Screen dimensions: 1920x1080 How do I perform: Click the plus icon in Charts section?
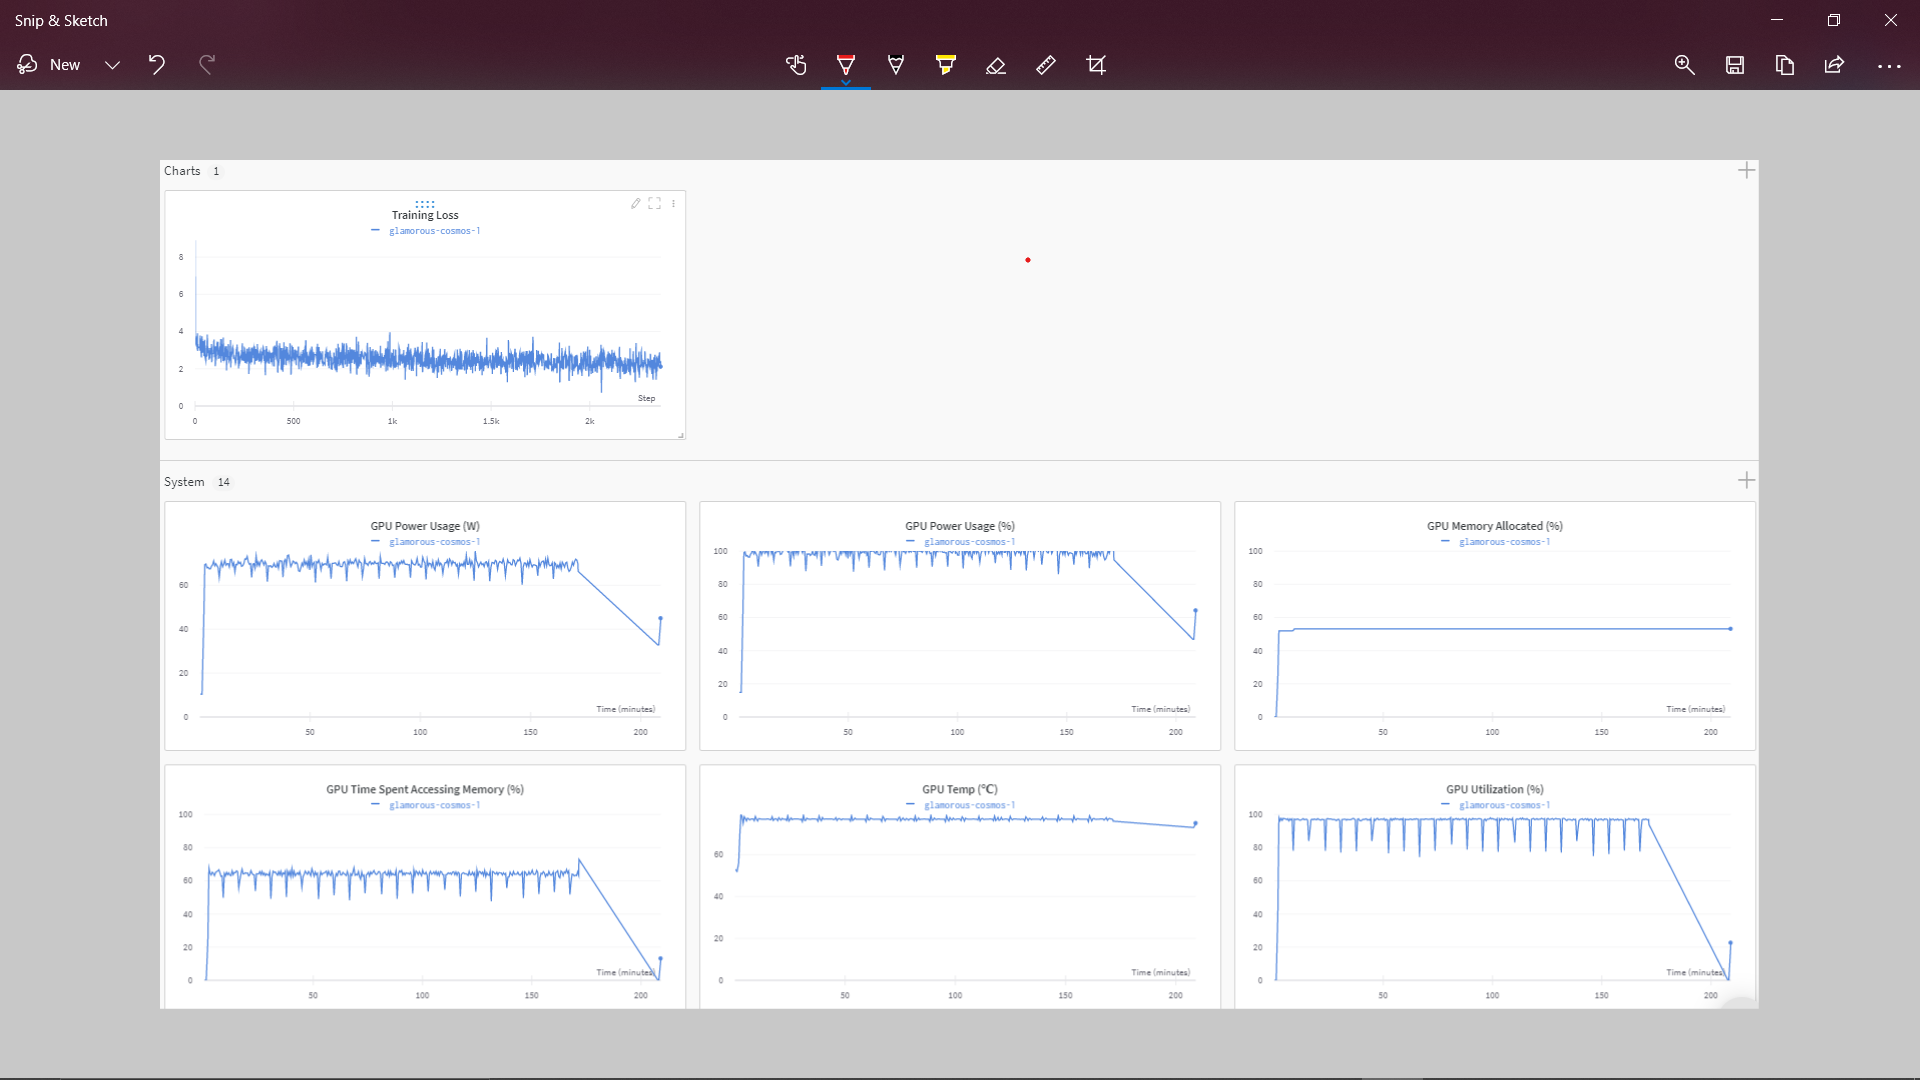1746,170
